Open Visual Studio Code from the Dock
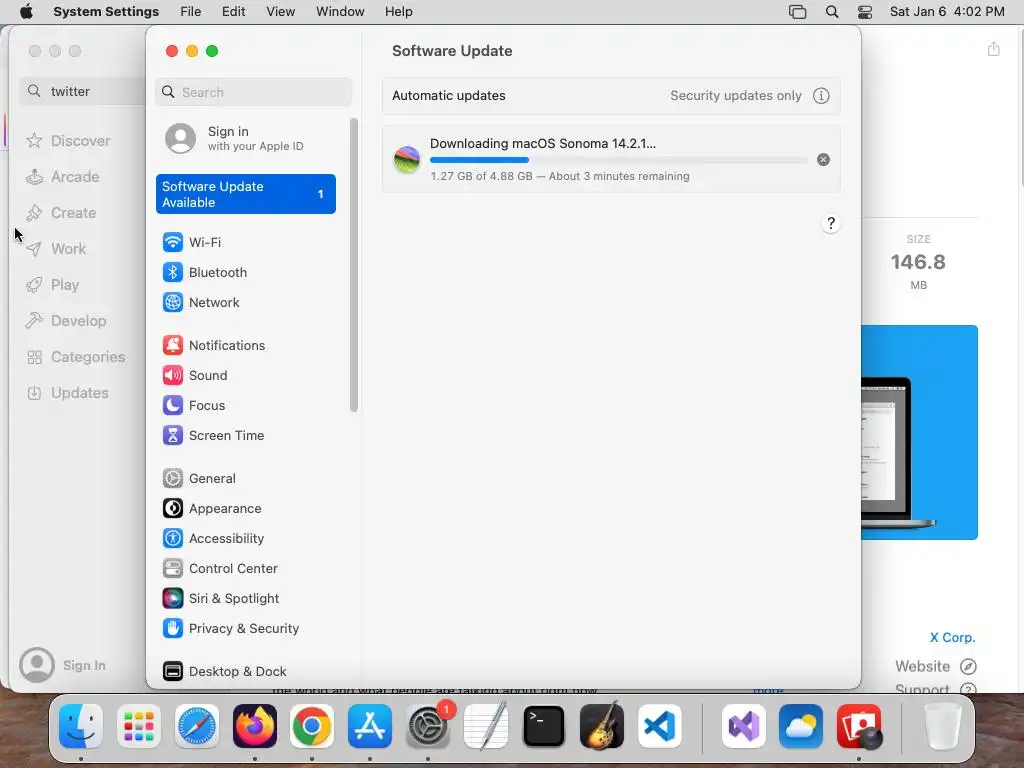 coord(660,726)
